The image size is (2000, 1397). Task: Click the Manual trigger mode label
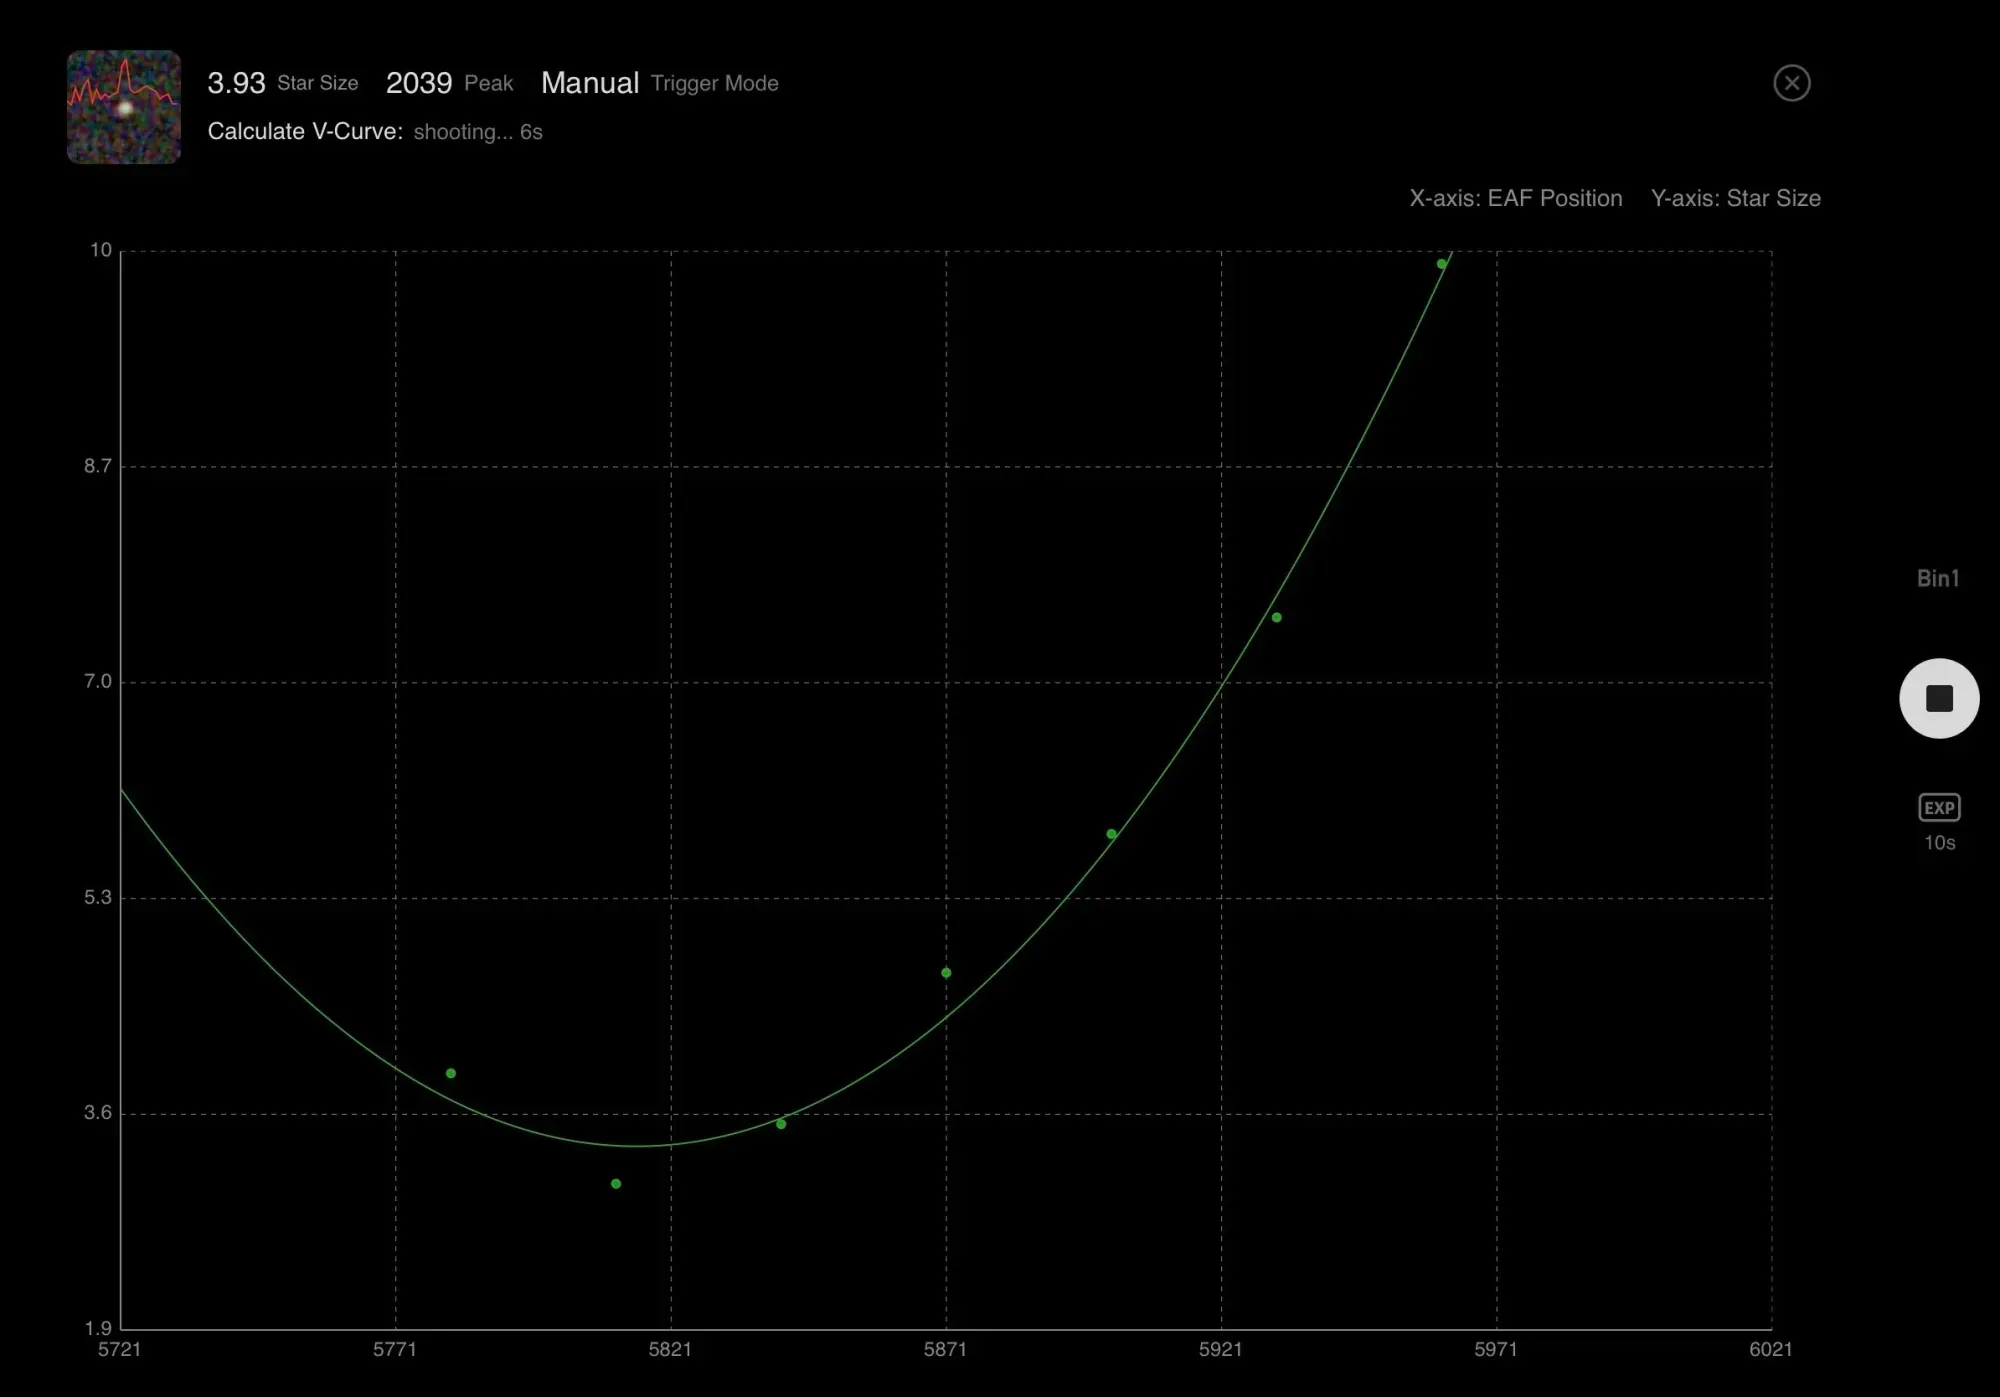pos(590,83)
